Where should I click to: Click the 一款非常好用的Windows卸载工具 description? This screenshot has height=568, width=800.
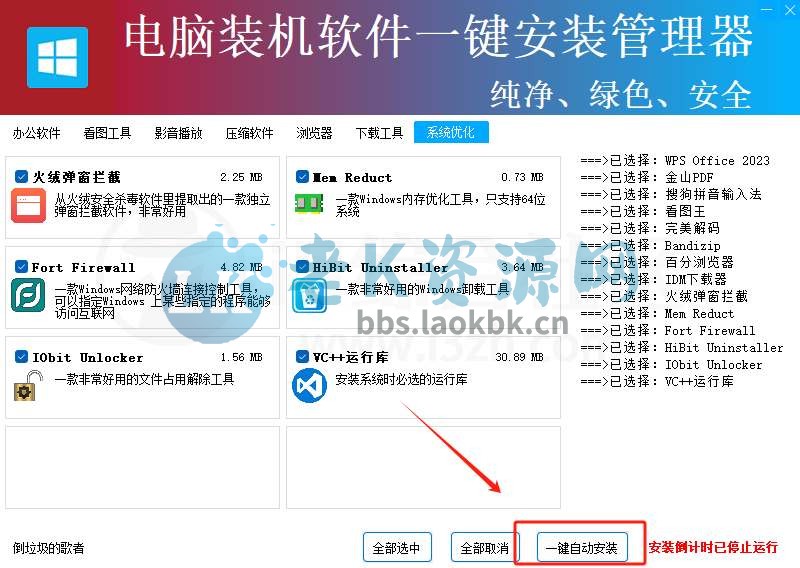422,289
